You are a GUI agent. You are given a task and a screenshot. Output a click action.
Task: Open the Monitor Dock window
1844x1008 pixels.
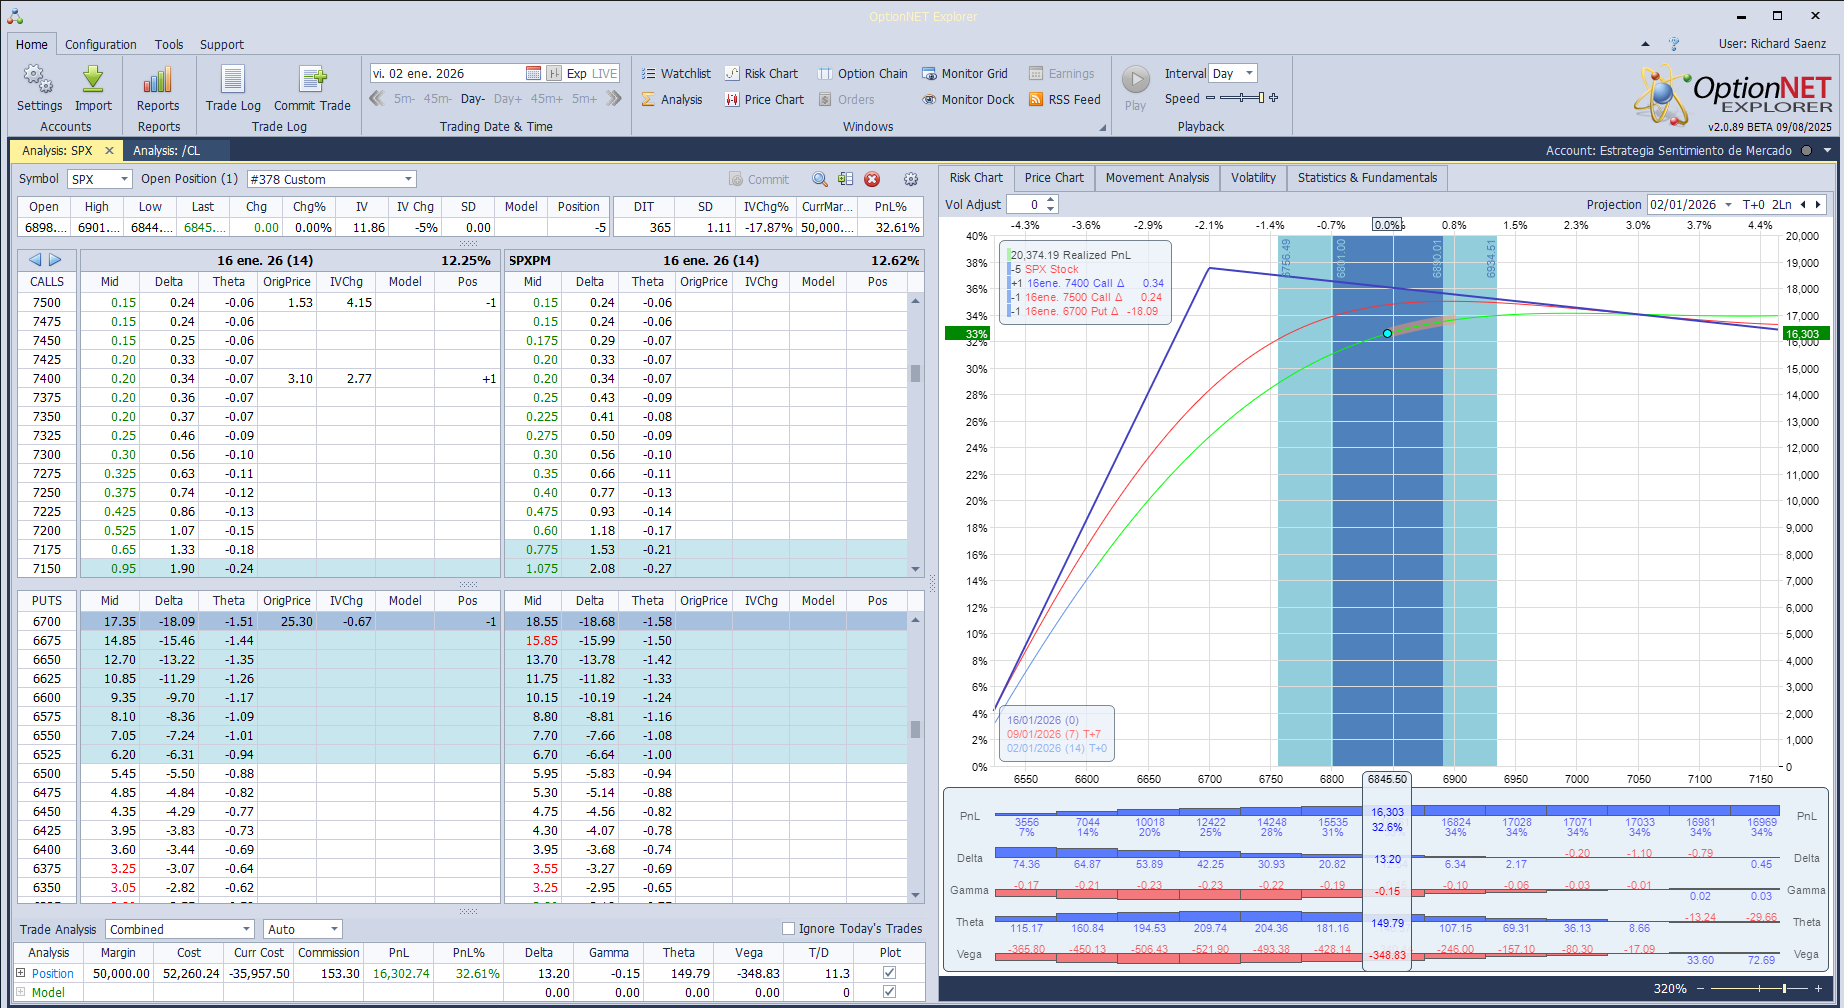click(968, 99)
